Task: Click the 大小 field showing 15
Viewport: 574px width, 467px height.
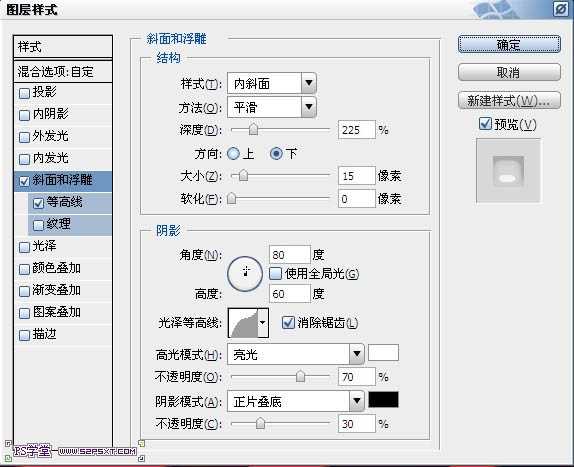Action: [x=357, y=176]
